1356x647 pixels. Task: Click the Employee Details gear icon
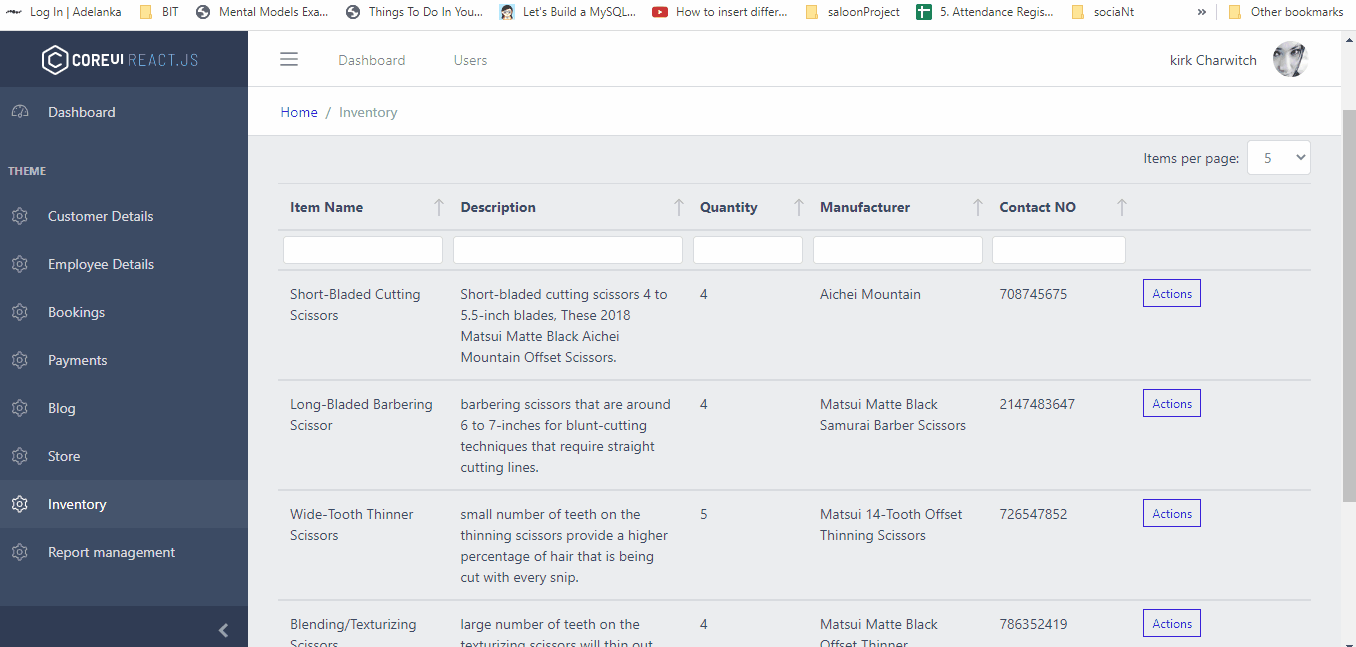[20, 264]
